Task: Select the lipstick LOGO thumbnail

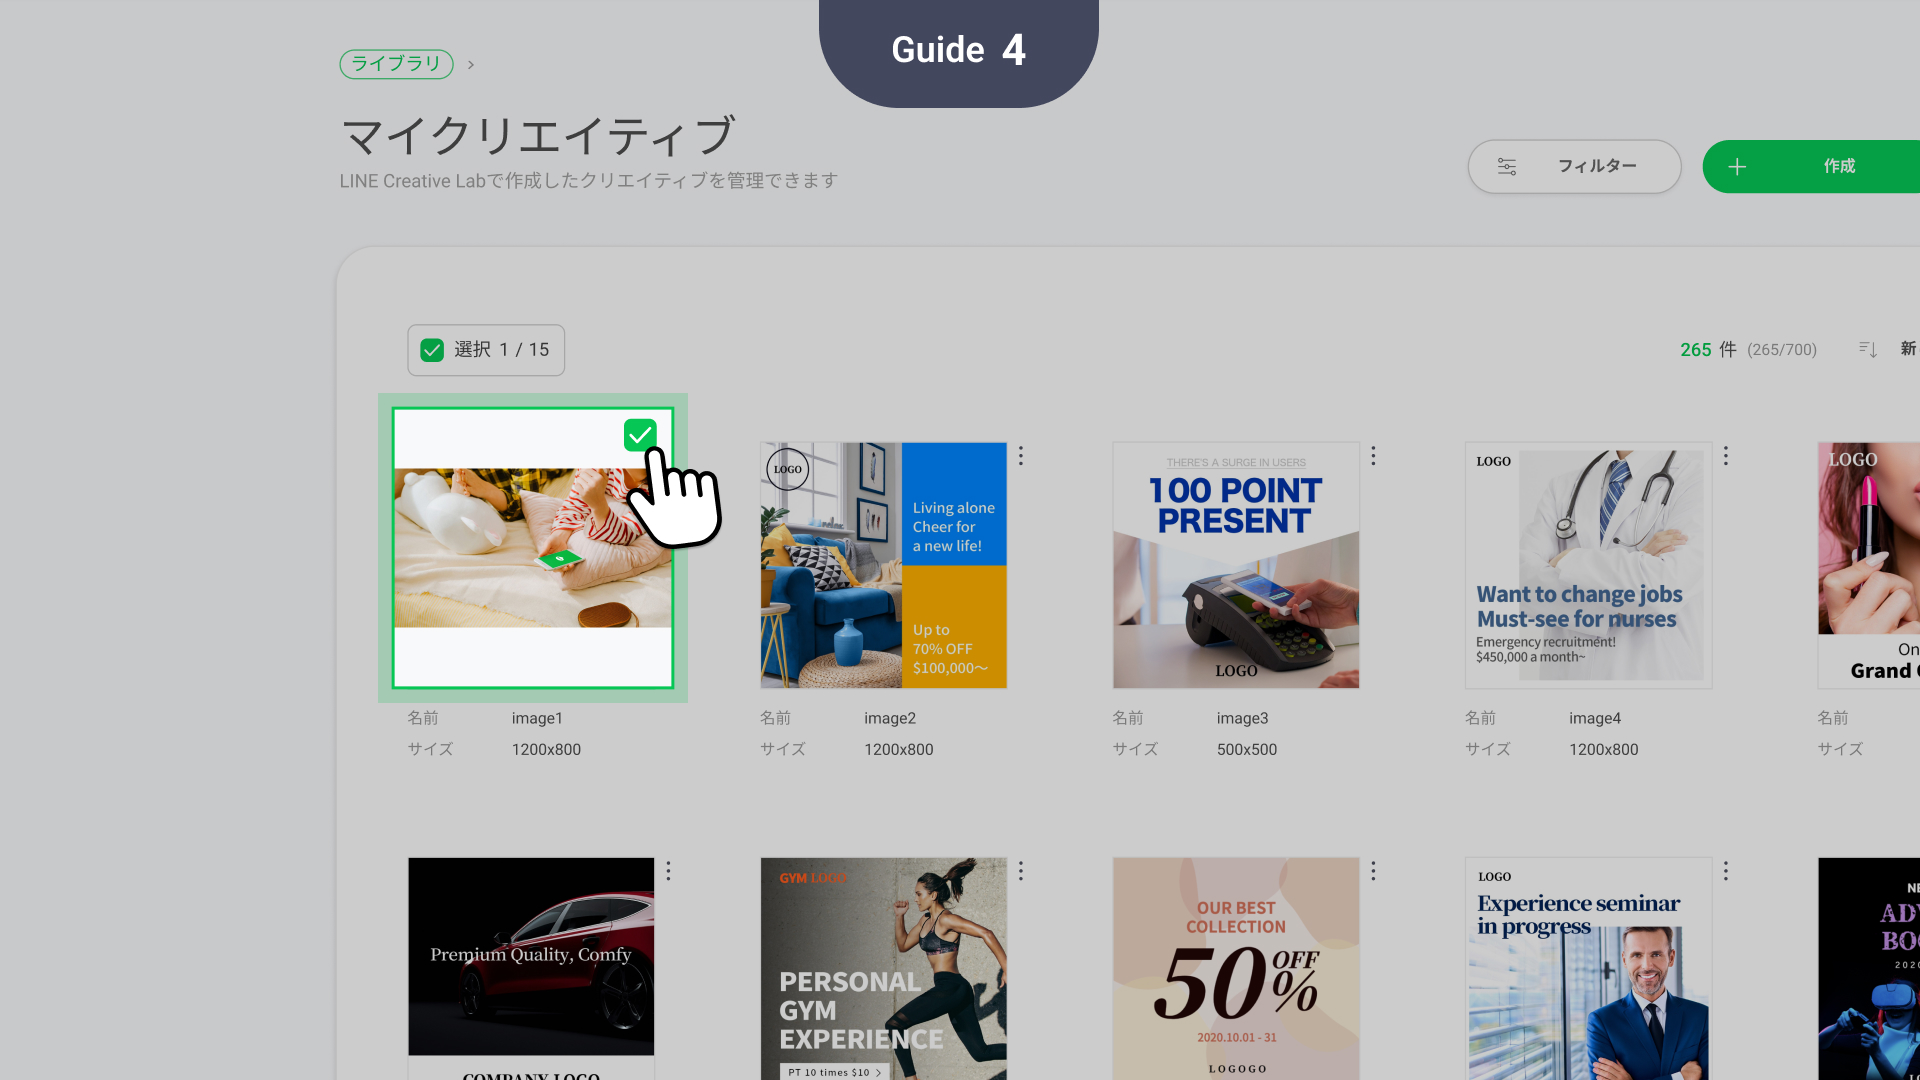Action: (x=1869, y=565)
